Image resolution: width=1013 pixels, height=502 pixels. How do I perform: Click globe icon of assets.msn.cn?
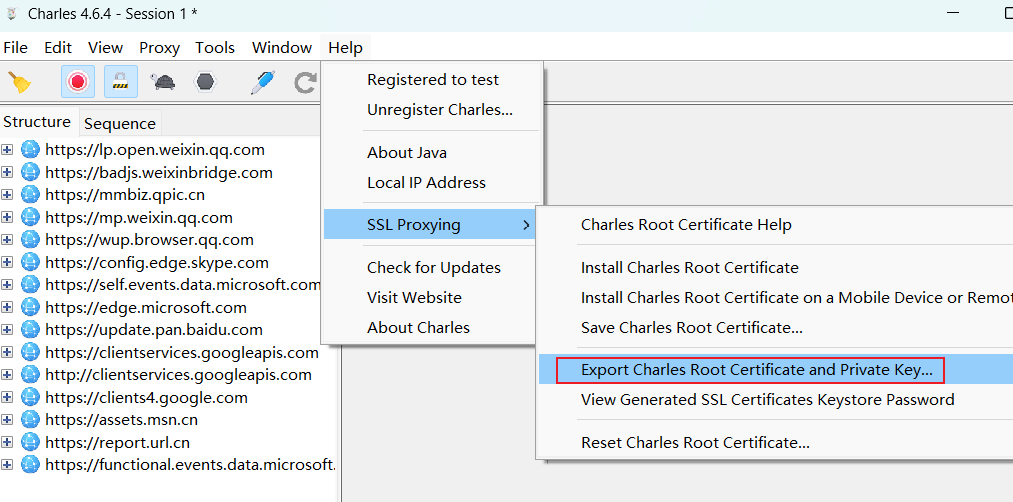coord(30,420)
